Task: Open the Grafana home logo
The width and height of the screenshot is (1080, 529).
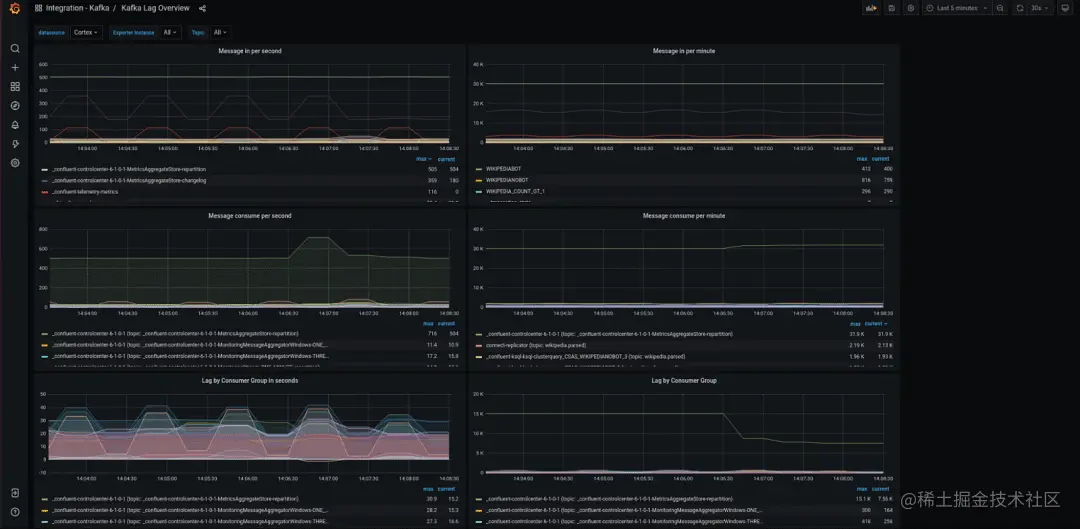Action: pos(14,8)
